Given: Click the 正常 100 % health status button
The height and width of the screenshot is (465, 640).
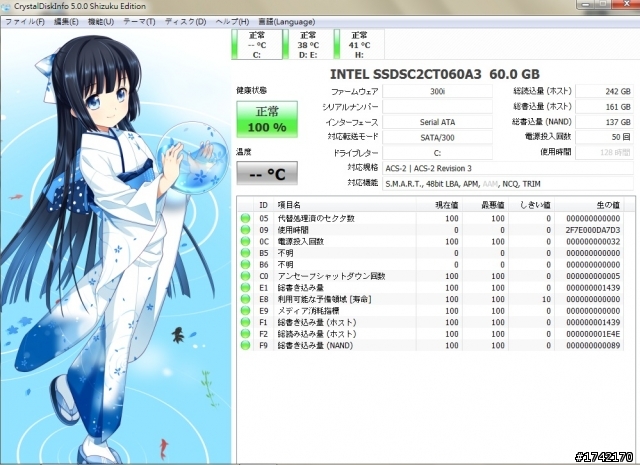Looking at the screenshot, I should 267,119.
